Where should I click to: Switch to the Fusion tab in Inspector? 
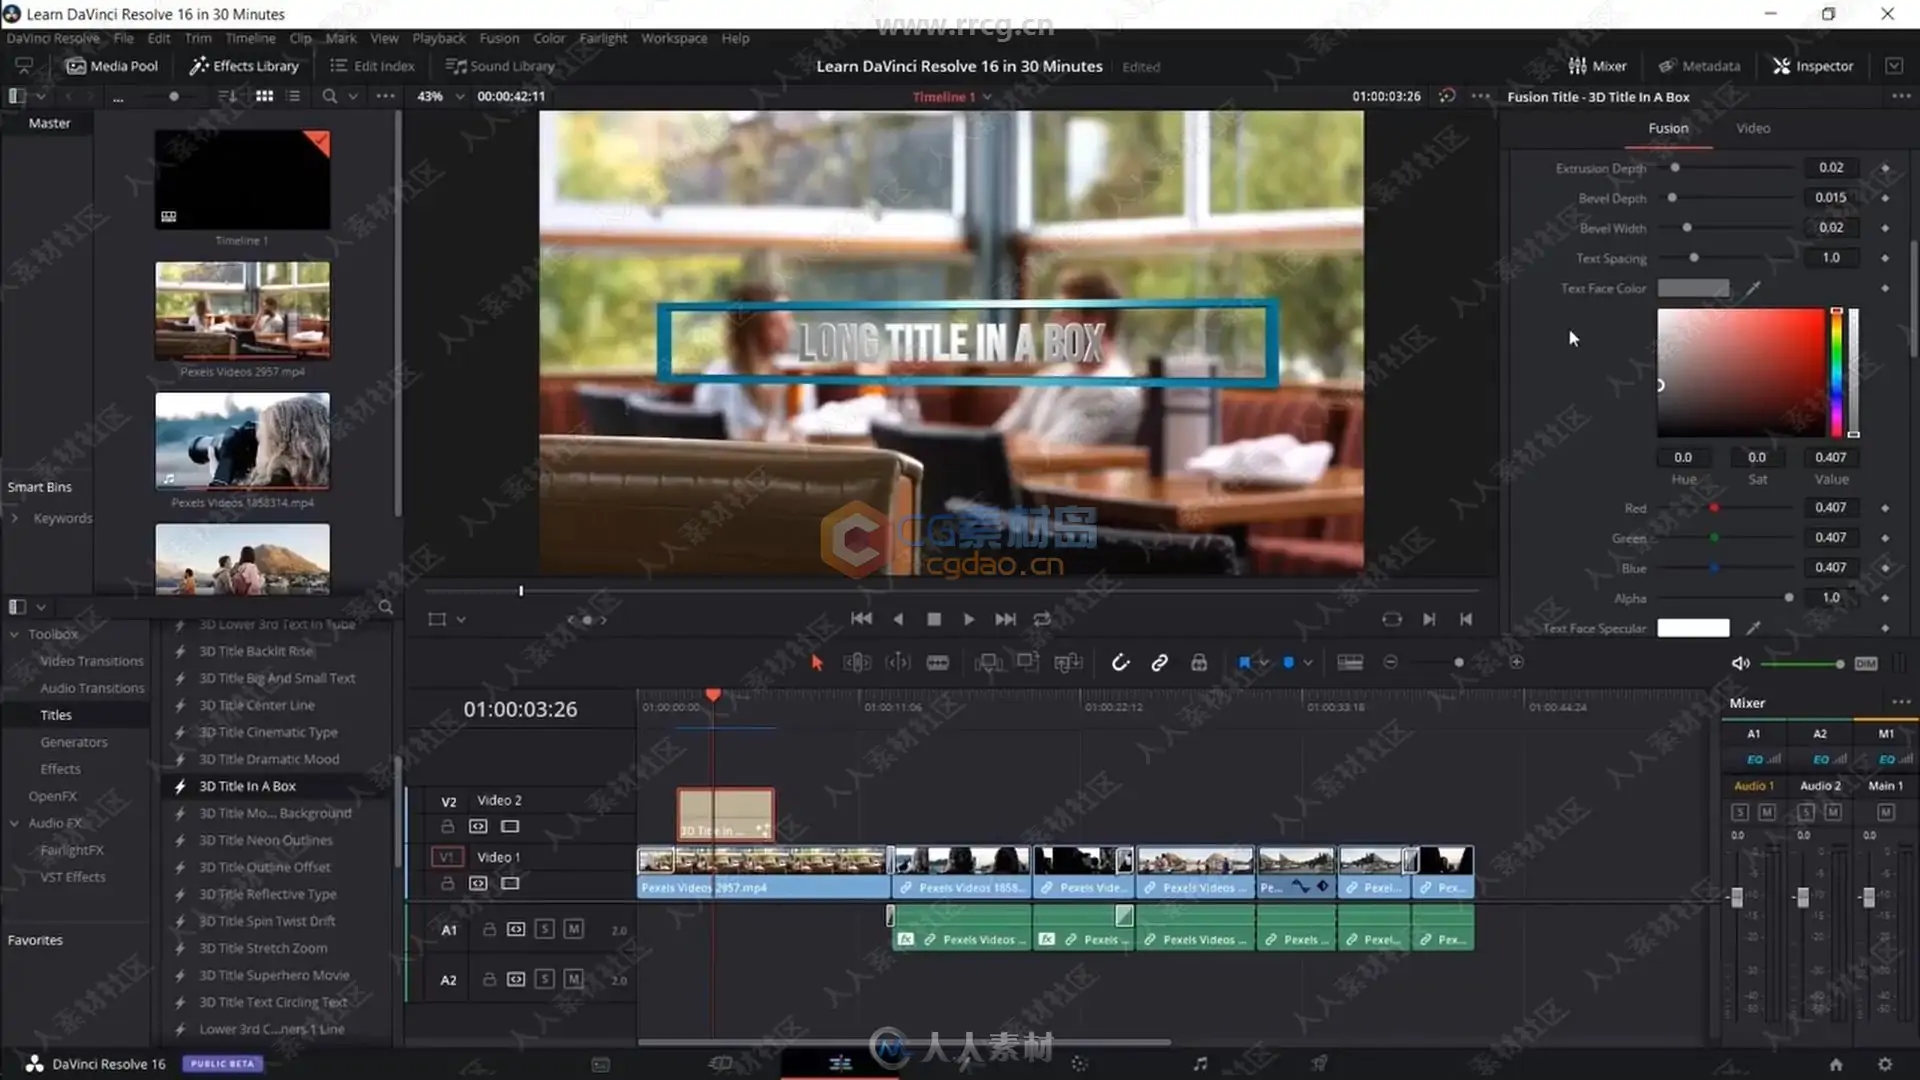click(1668, 128)
